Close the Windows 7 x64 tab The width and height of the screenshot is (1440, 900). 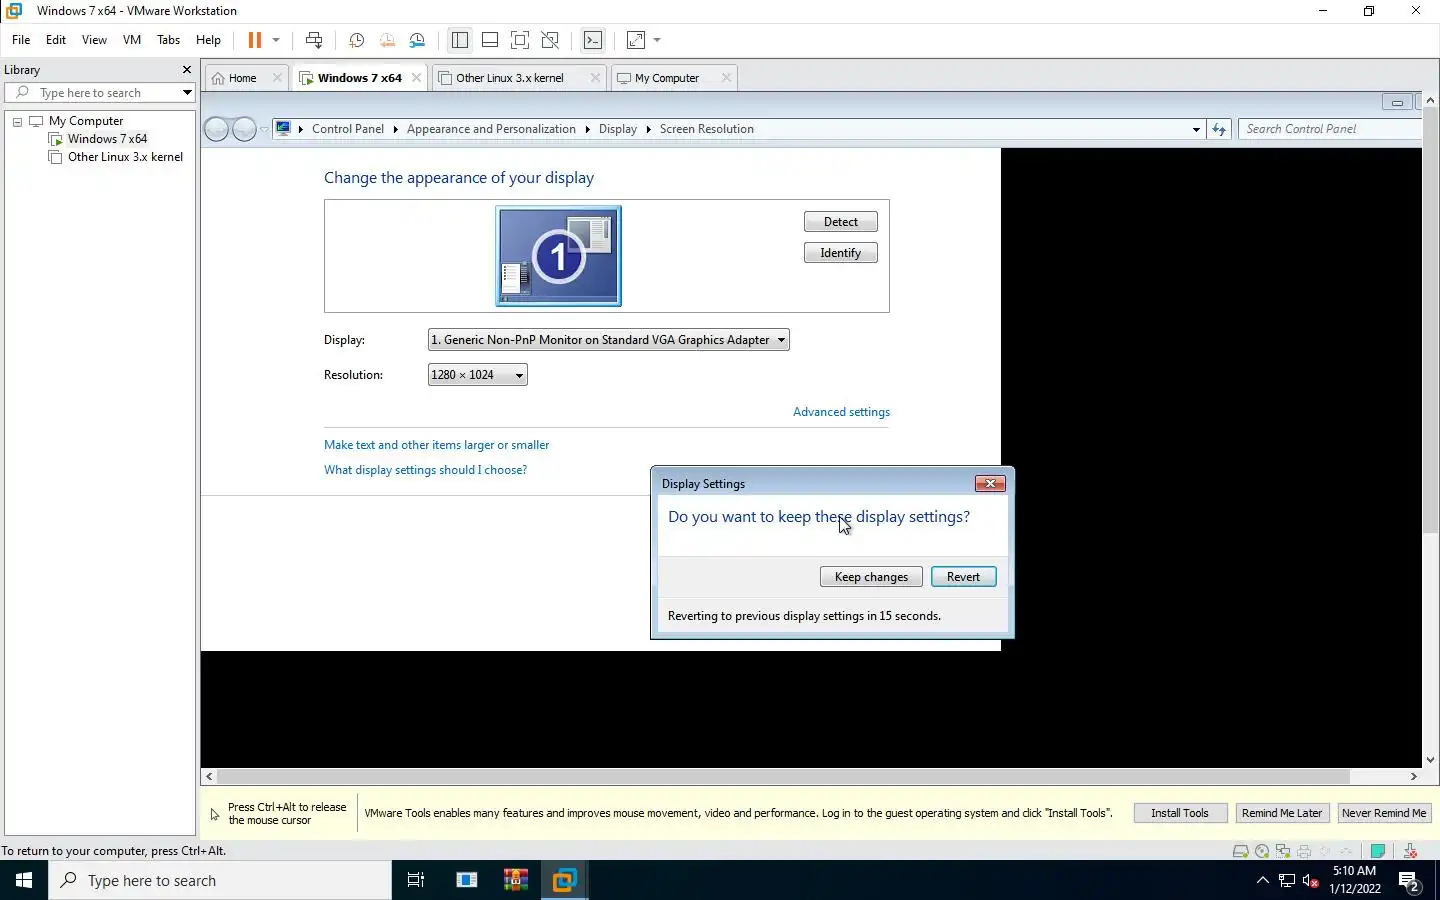point(417,78)
